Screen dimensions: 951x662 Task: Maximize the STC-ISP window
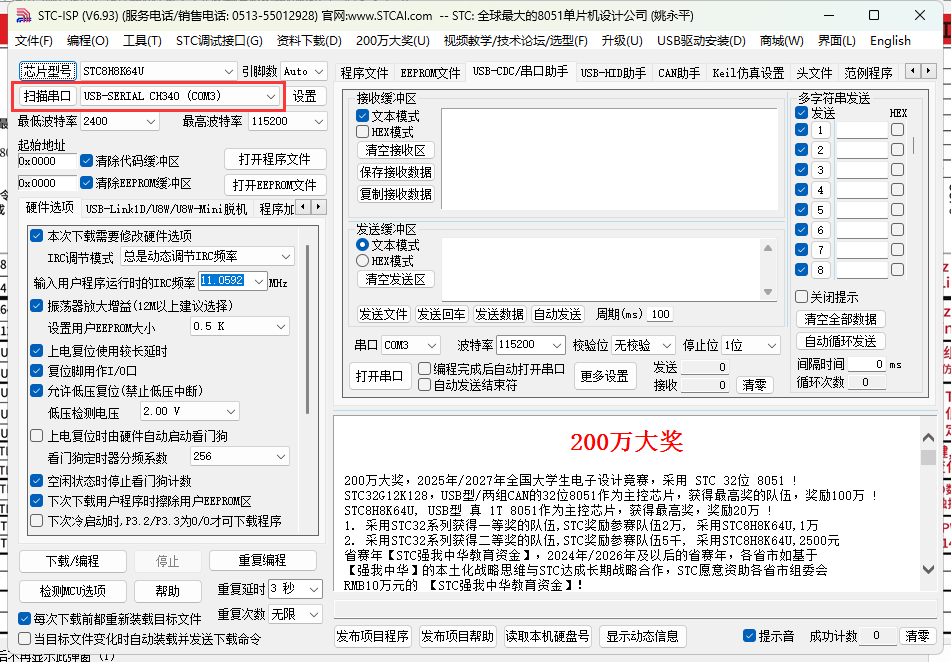coord(874,15)
